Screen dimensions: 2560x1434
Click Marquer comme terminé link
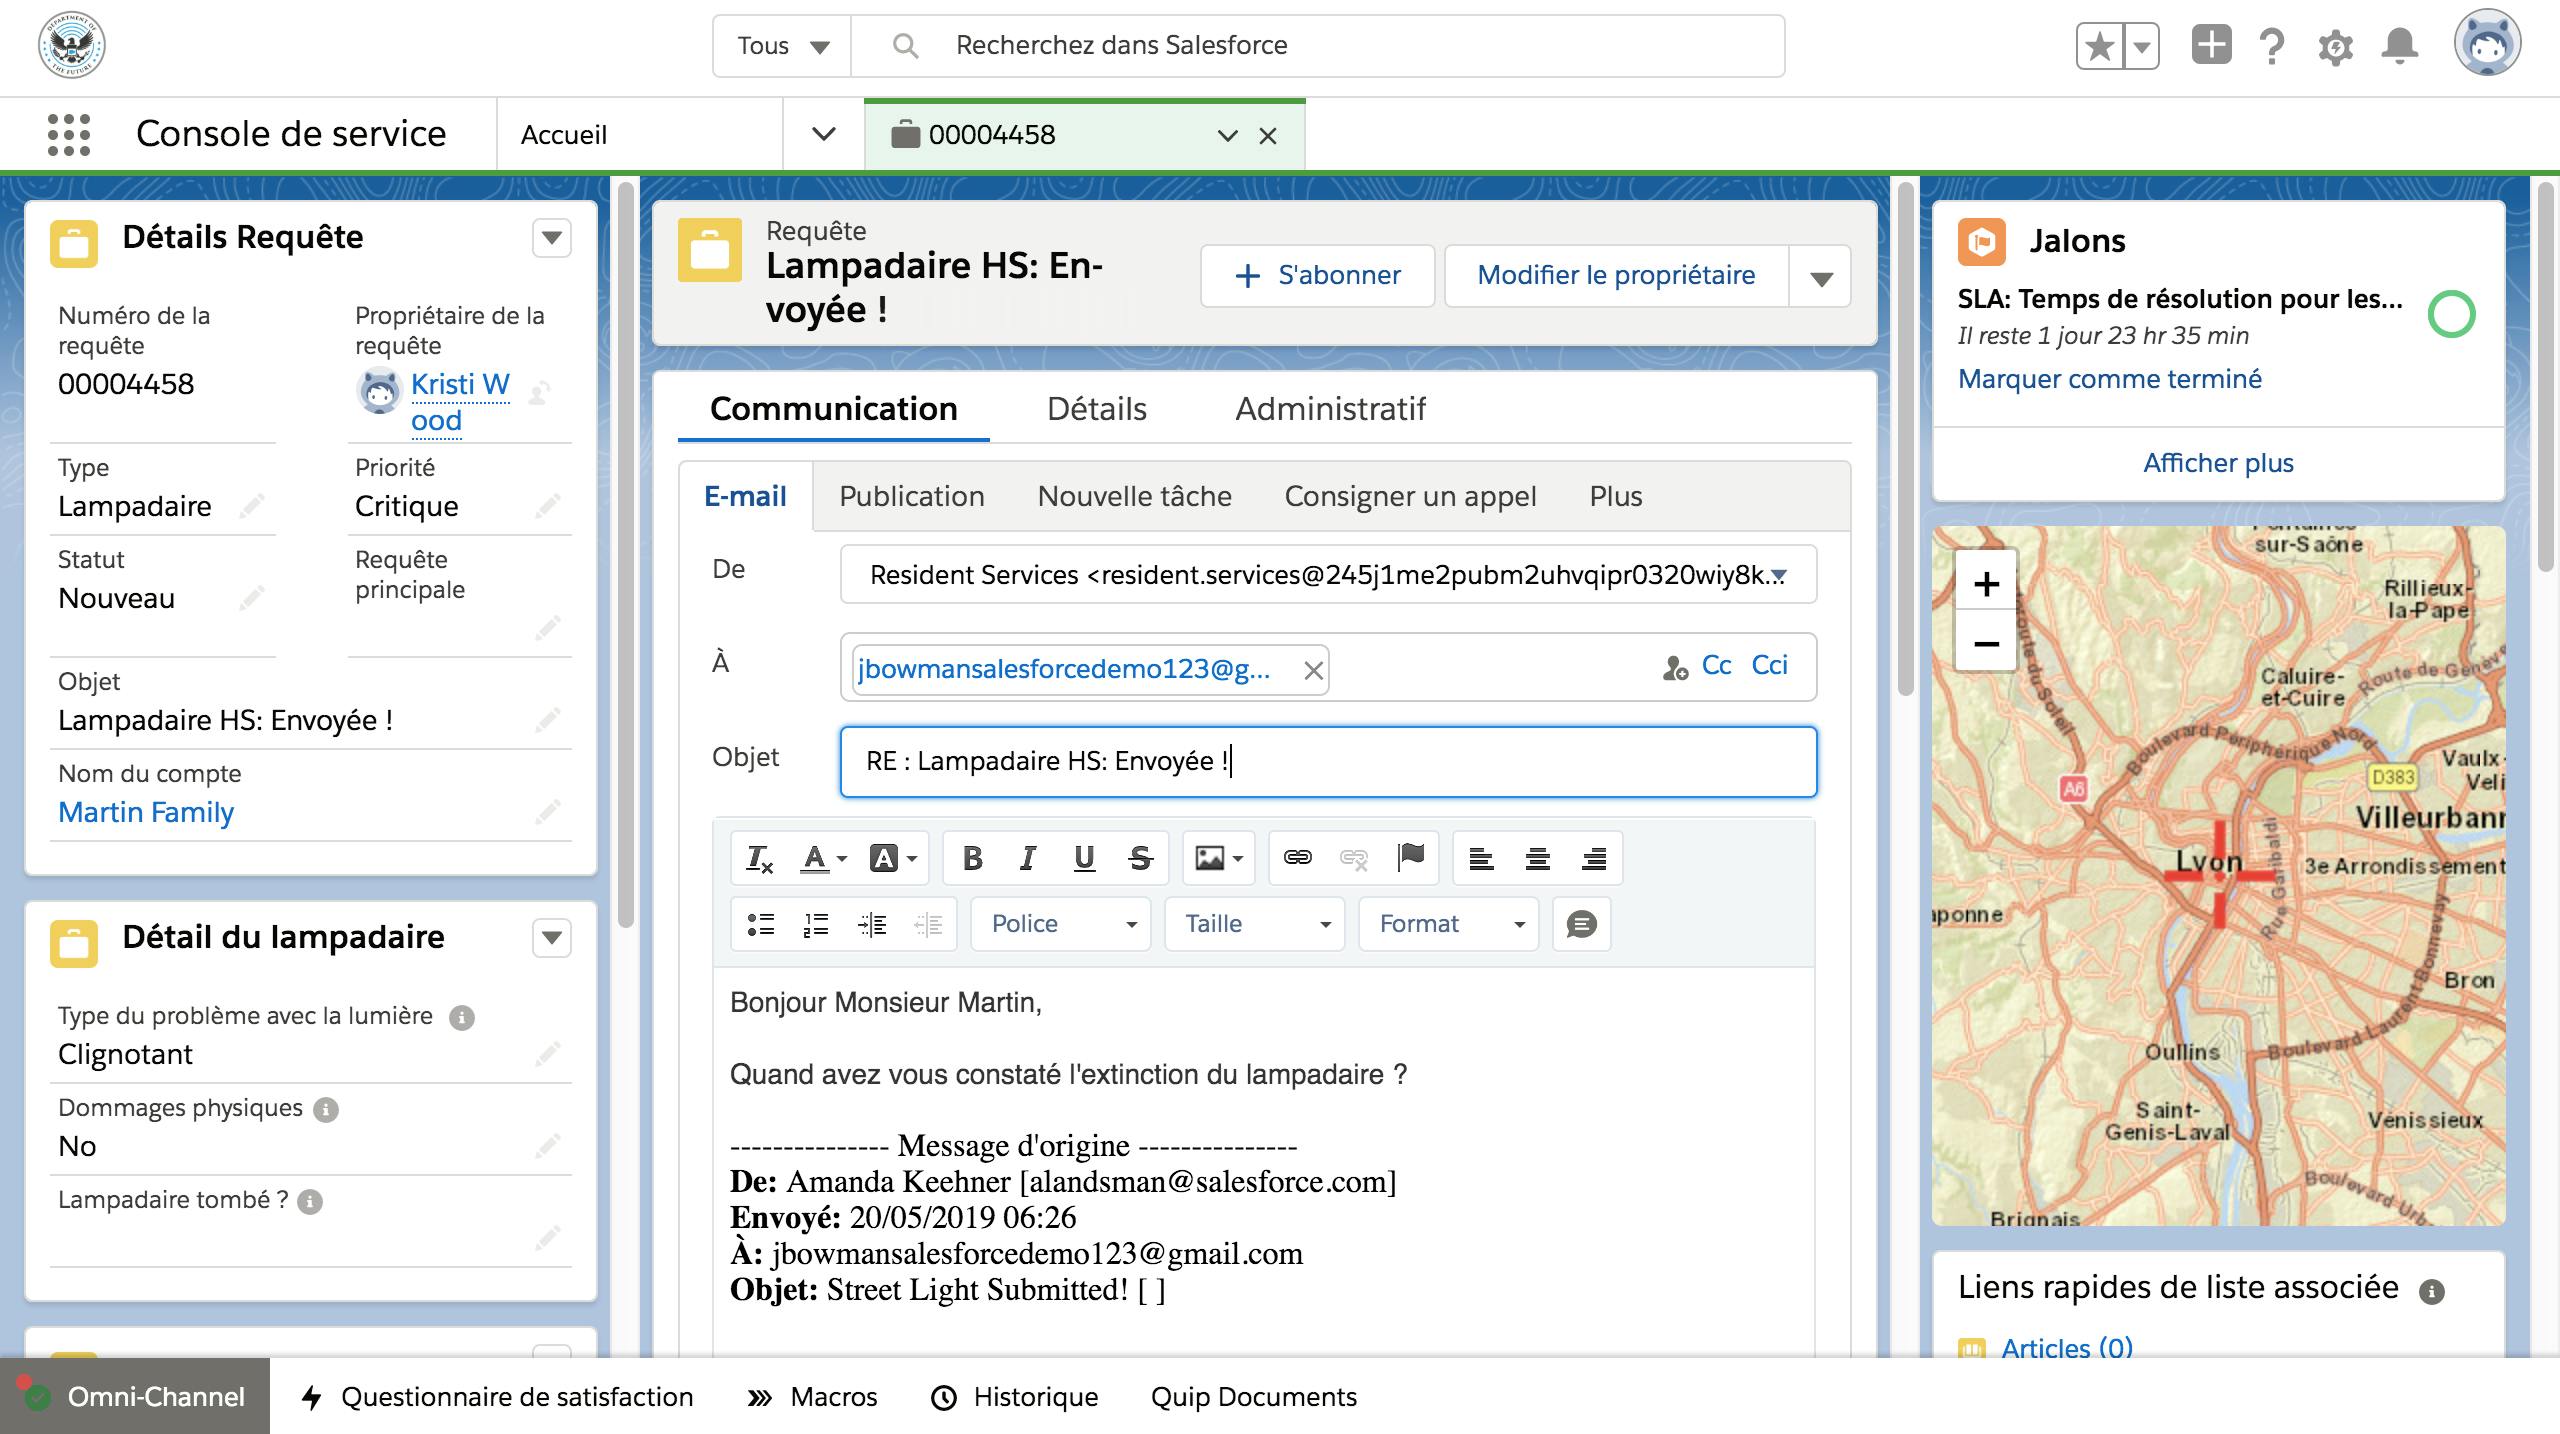click(x=2109, y=379)
